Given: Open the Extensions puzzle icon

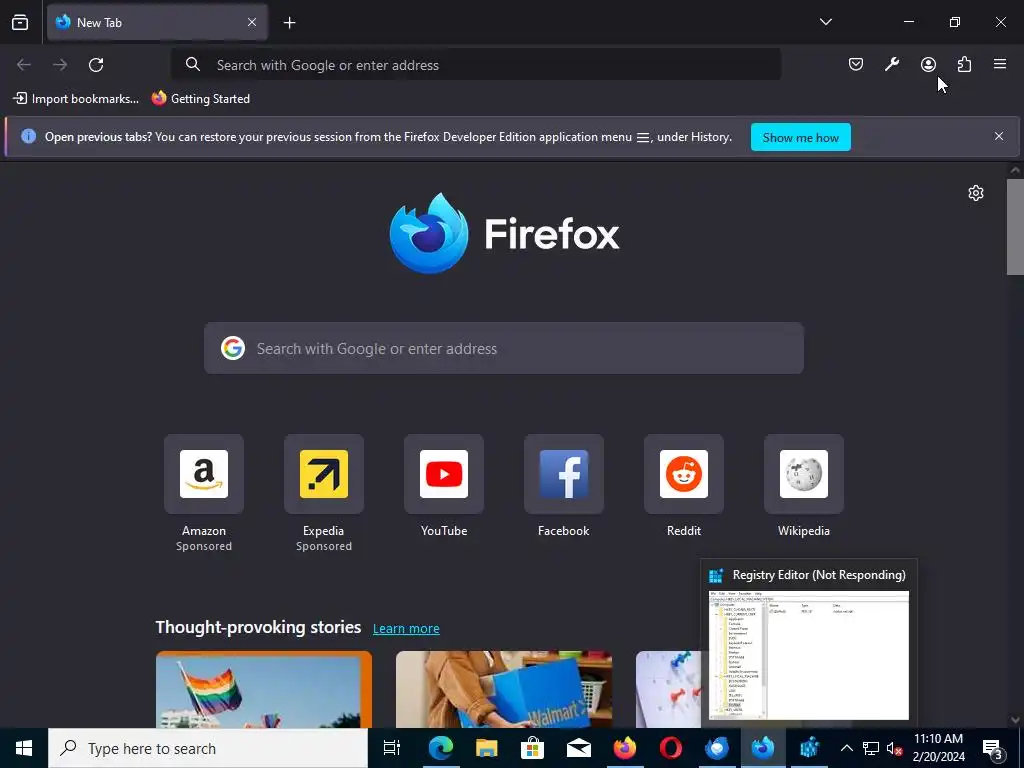Looking at the screenshot, I should coord(964,64).
